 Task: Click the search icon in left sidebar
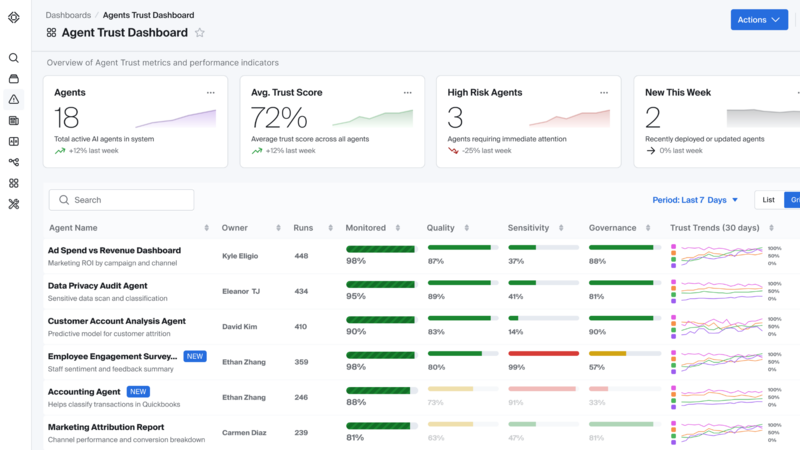tap(14, 58)
